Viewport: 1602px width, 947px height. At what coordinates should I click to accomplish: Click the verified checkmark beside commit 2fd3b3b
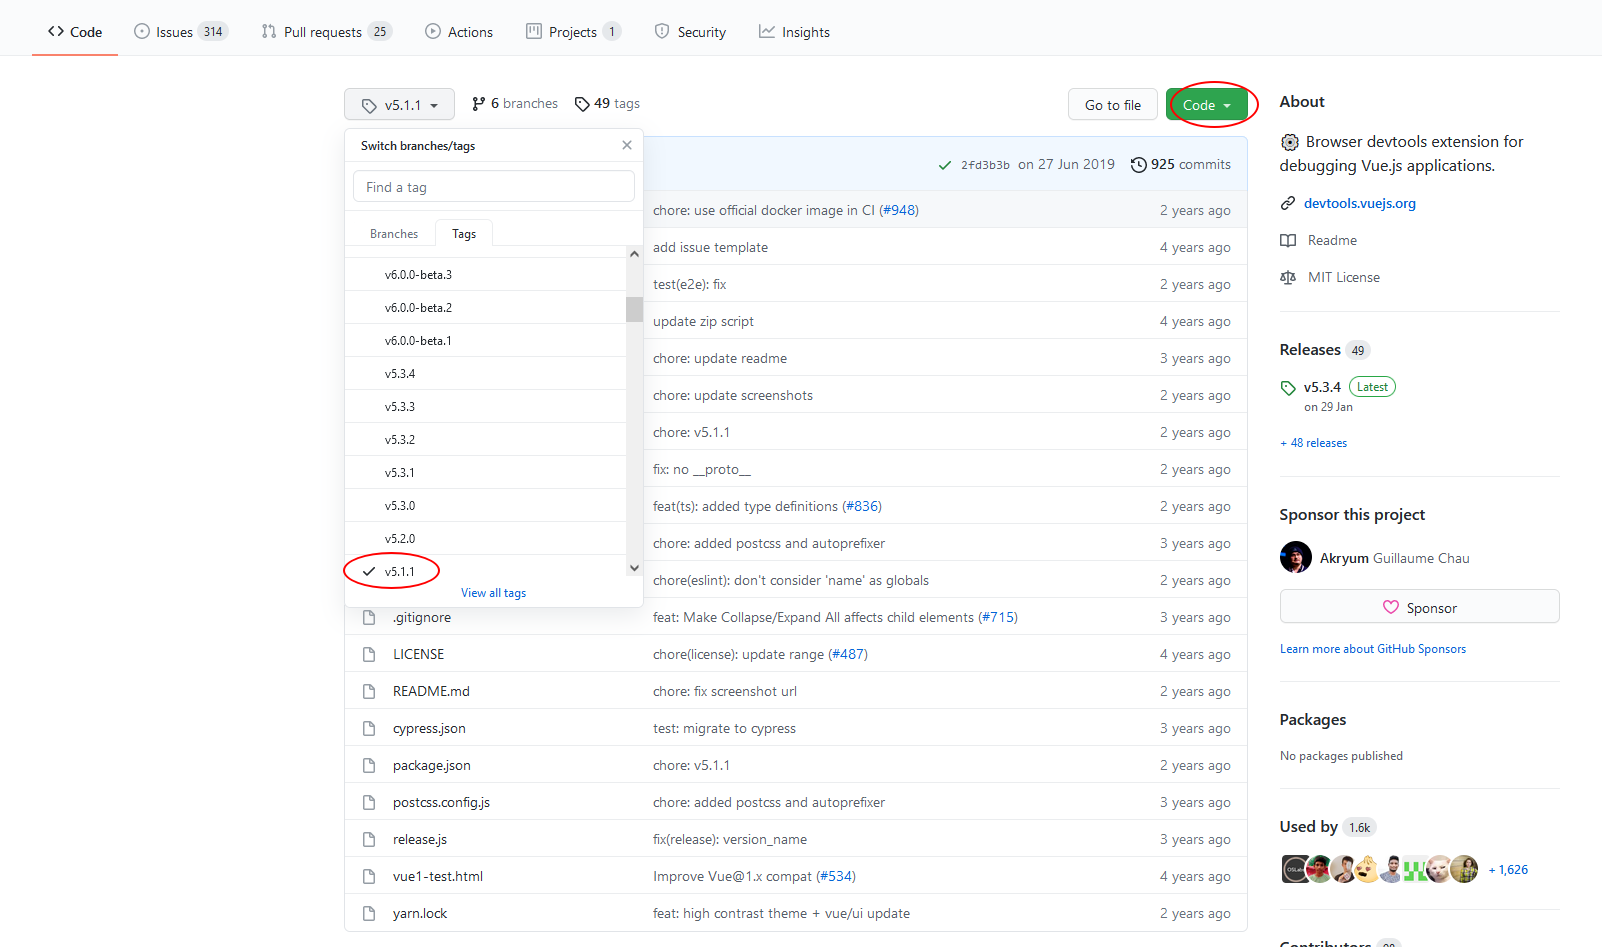point(945,164)
